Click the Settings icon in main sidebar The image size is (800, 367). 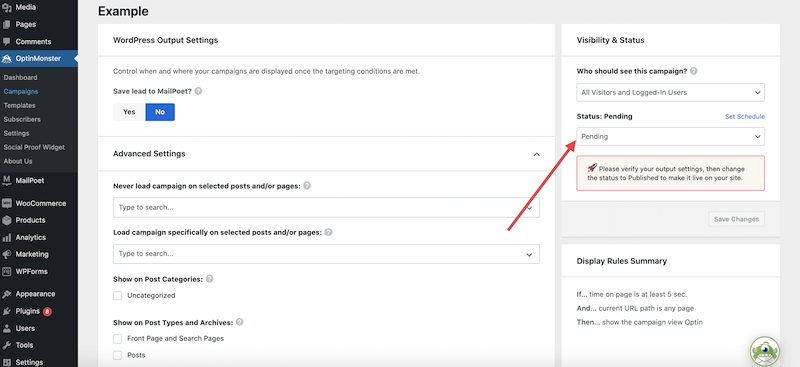pos(7,362)
